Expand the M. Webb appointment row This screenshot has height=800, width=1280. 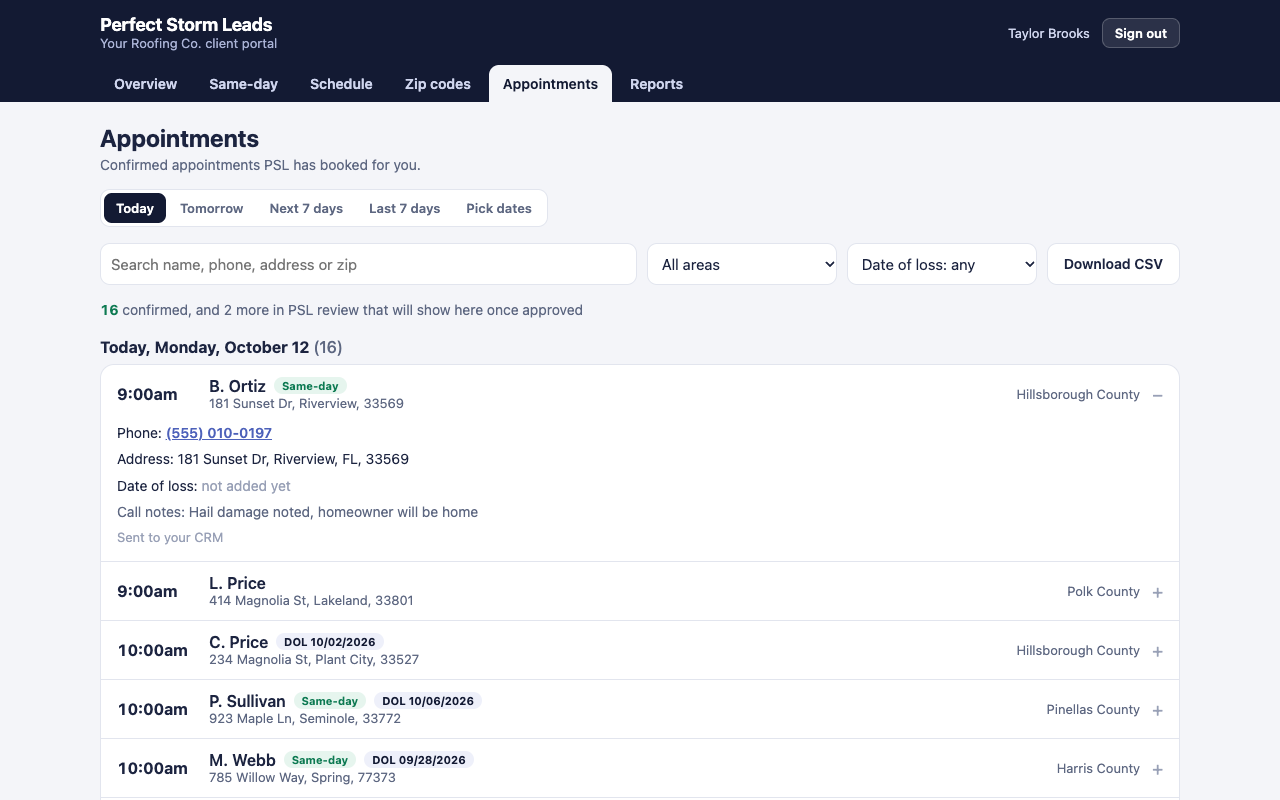[1157, 769]
